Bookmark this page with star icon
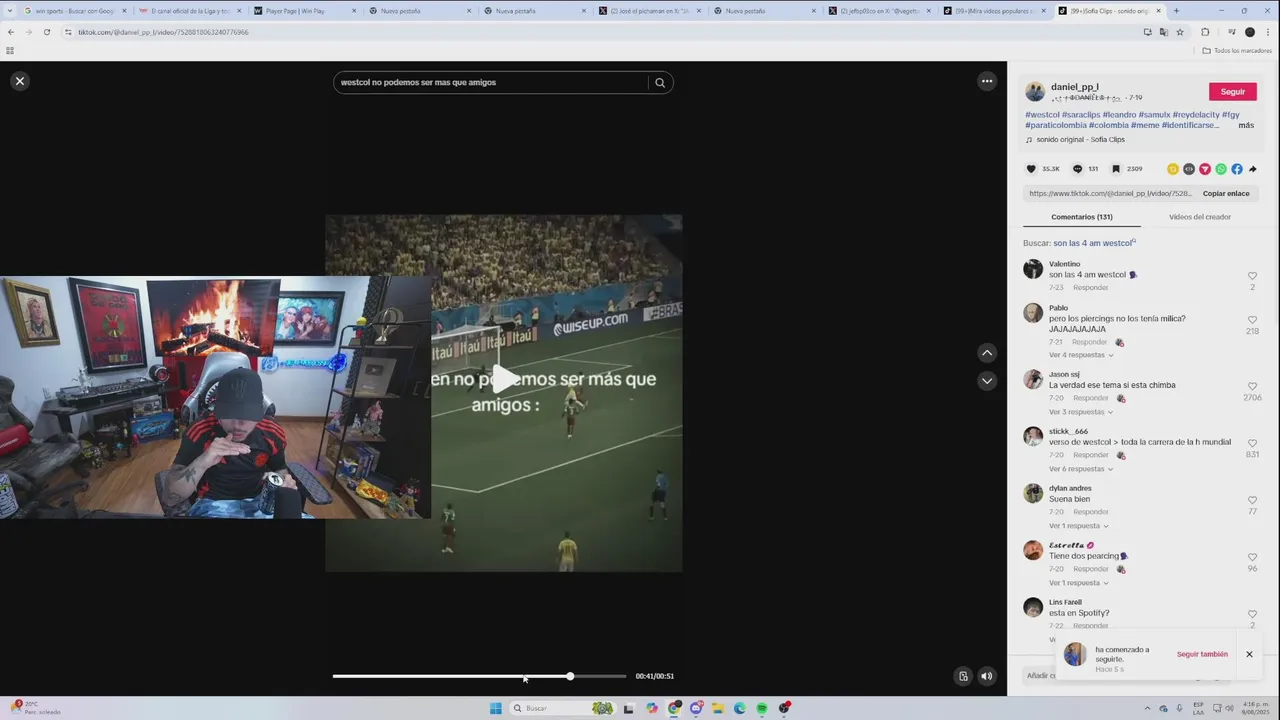This screenshot has height=720, width=1280. 1180,32
